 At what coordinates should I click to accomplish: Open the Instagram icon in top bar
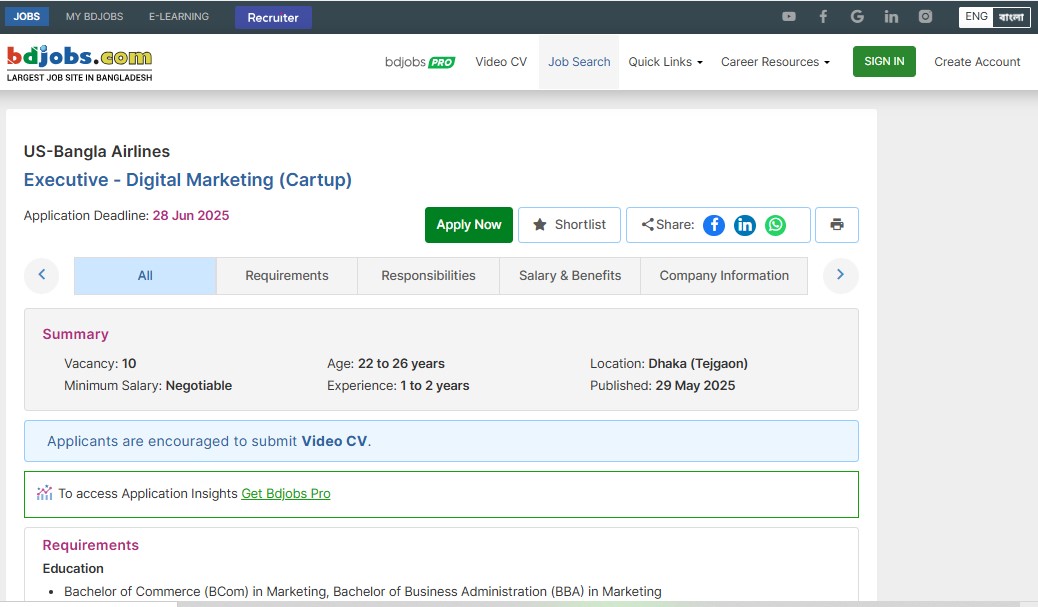pos(925,17)
